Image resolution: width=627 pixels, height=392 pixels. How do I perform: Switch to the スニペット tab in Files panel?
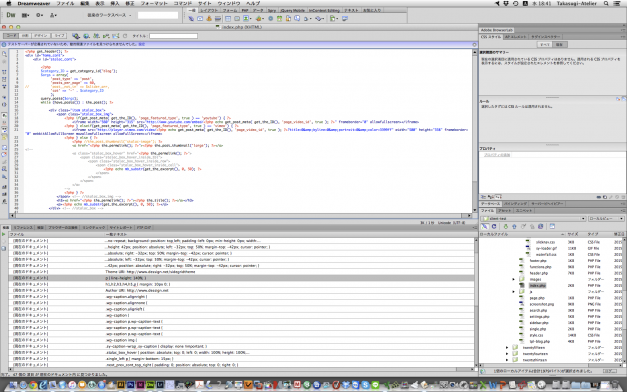(523, 210)
